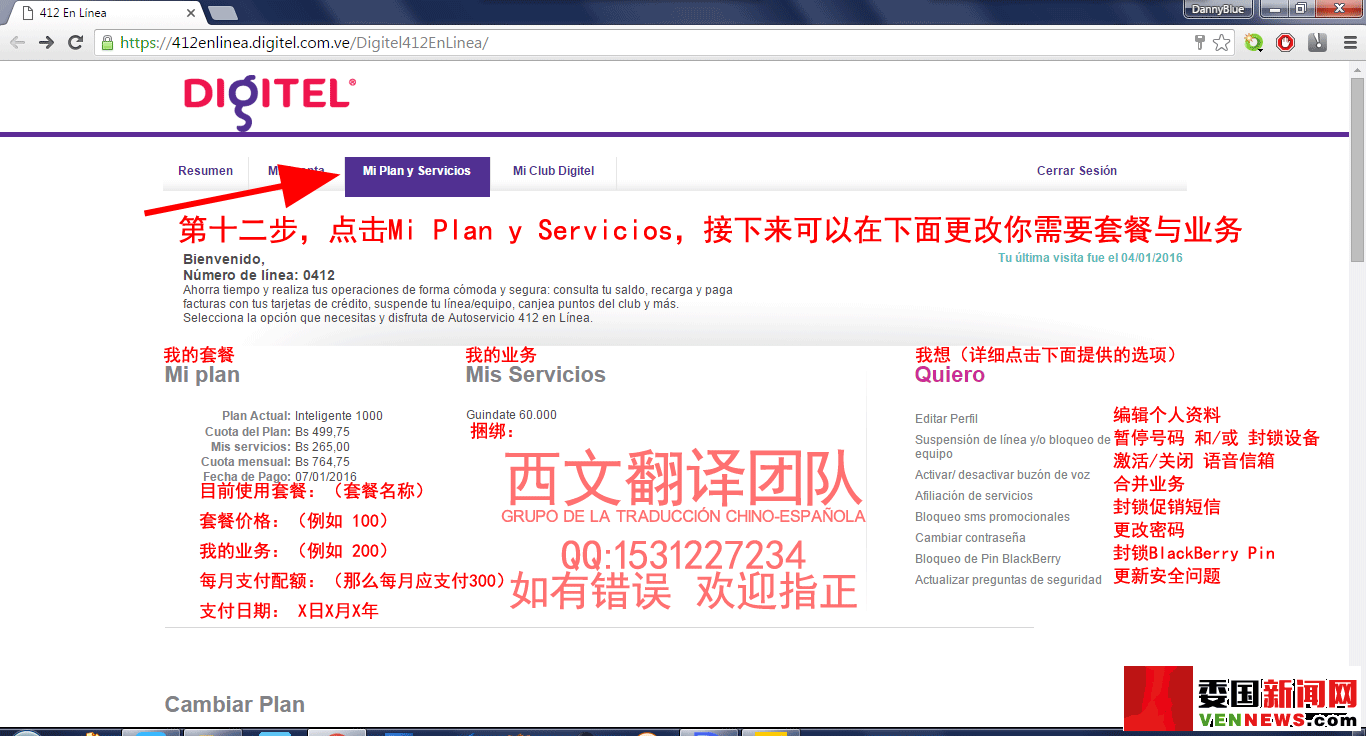Click the 'Bs 499,75' plan quota value
The image size is (1366, 736).
(x=322, y=432)
